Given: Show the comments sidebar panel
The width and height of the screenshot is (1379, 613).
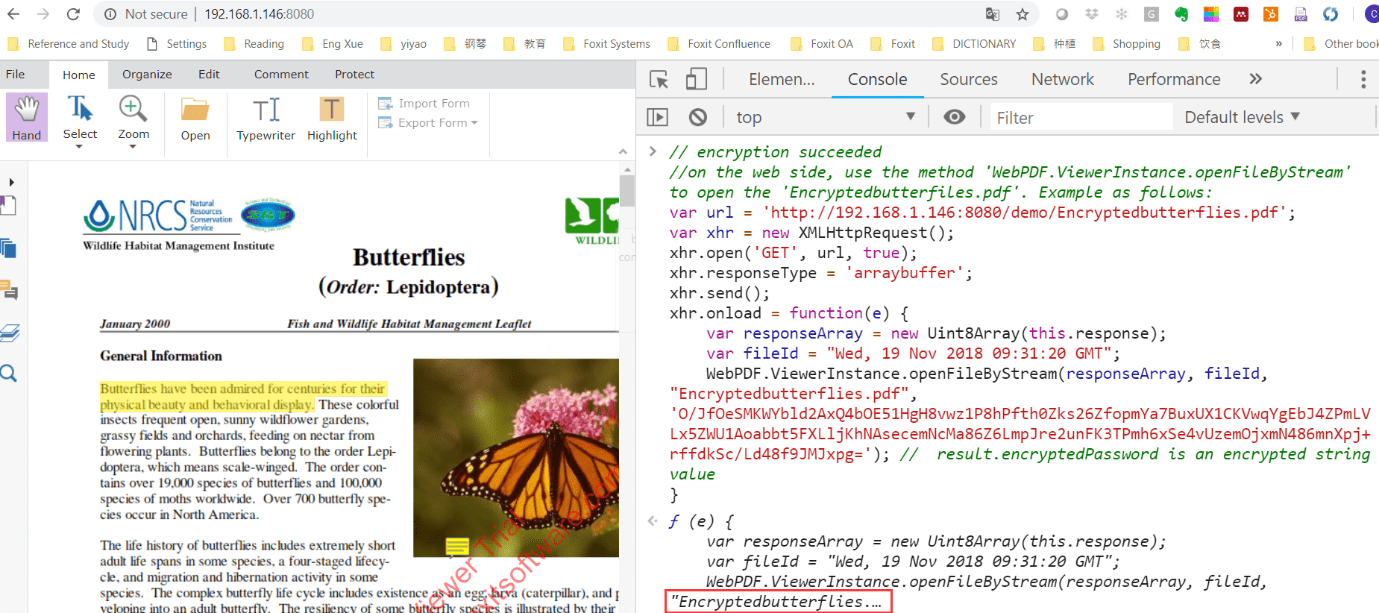Looking at the screenshot, I should click(8, 291).
